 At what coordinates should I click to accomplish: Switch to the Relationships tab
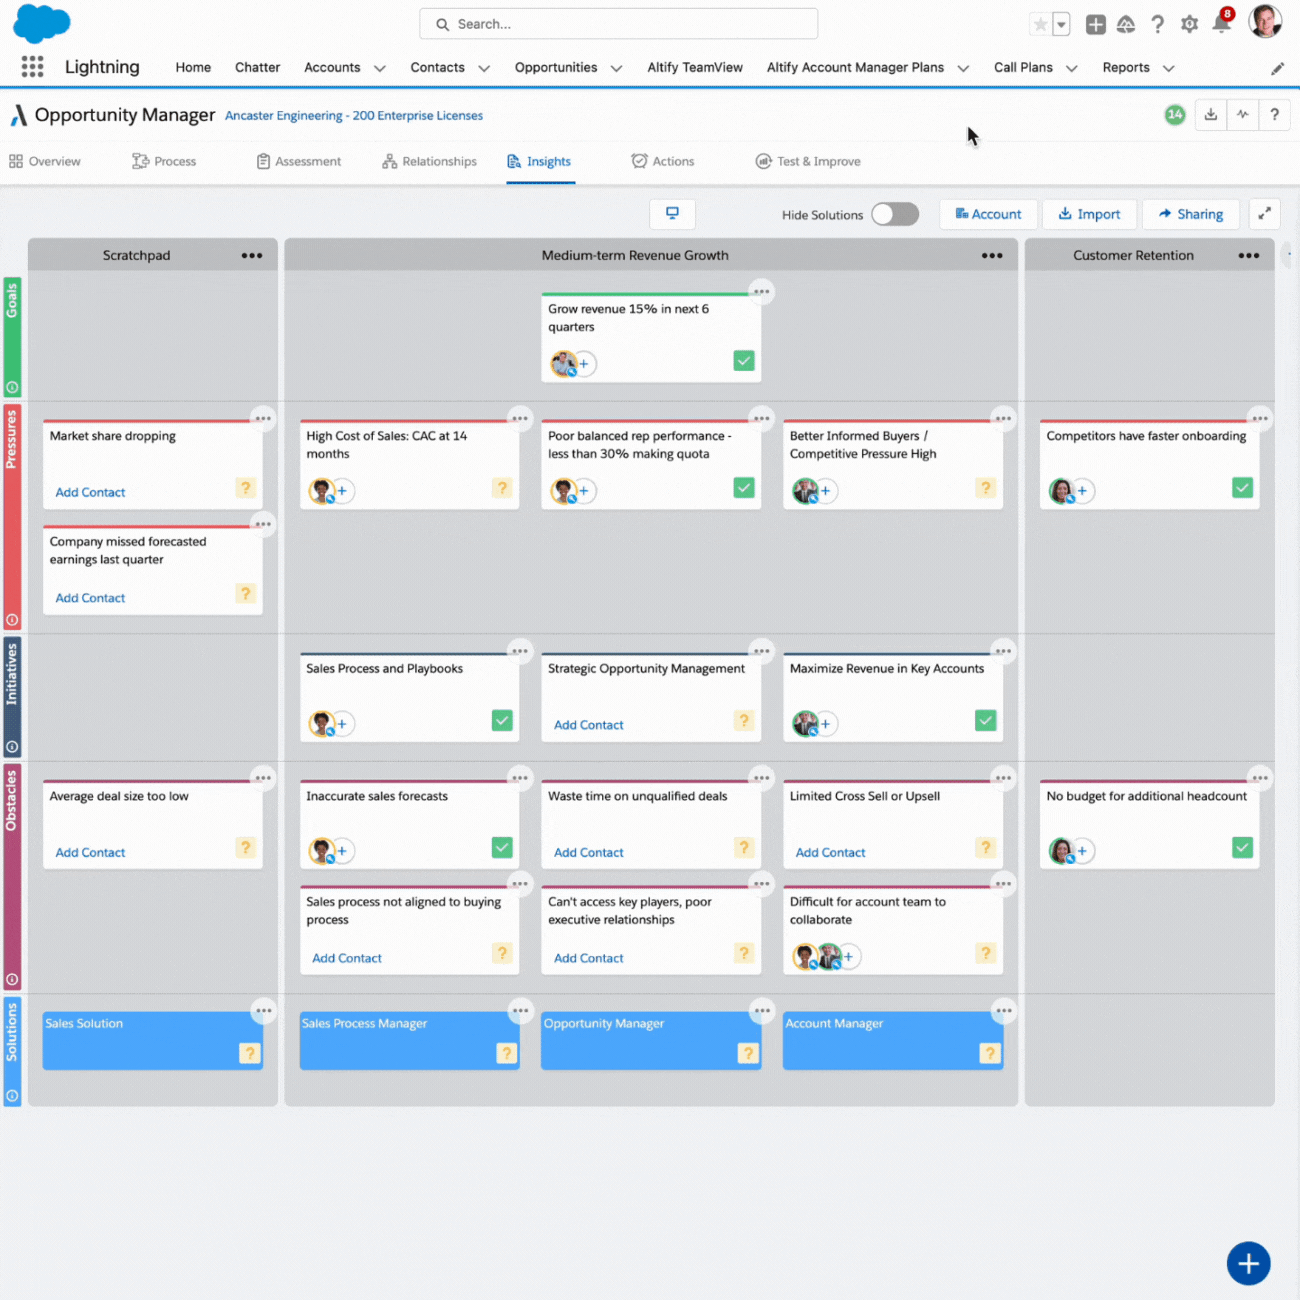click(429, 161)
